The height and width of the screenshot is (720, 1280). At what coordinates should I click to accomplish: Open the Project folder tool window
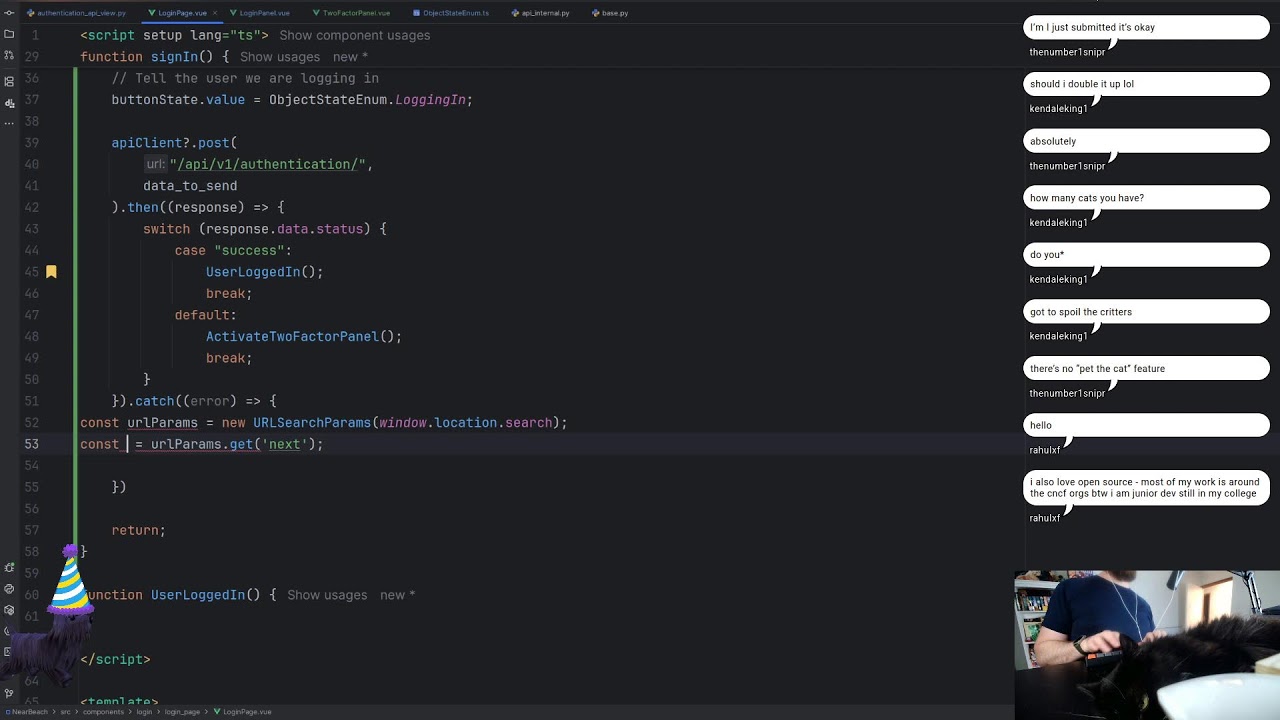(x=9, y=33)
